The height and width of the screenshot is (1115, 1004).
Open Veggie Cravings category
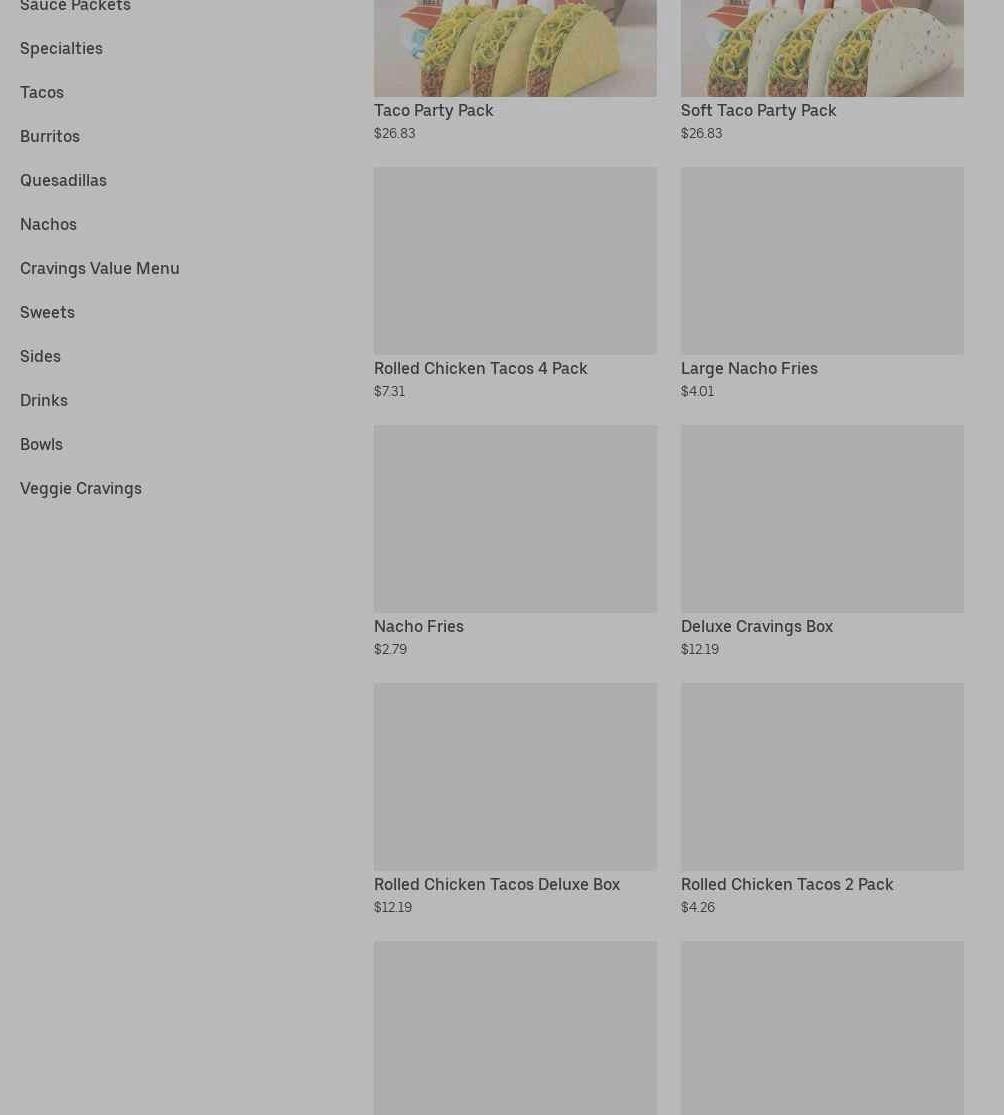pyautogui.click(x=81, y=489)
